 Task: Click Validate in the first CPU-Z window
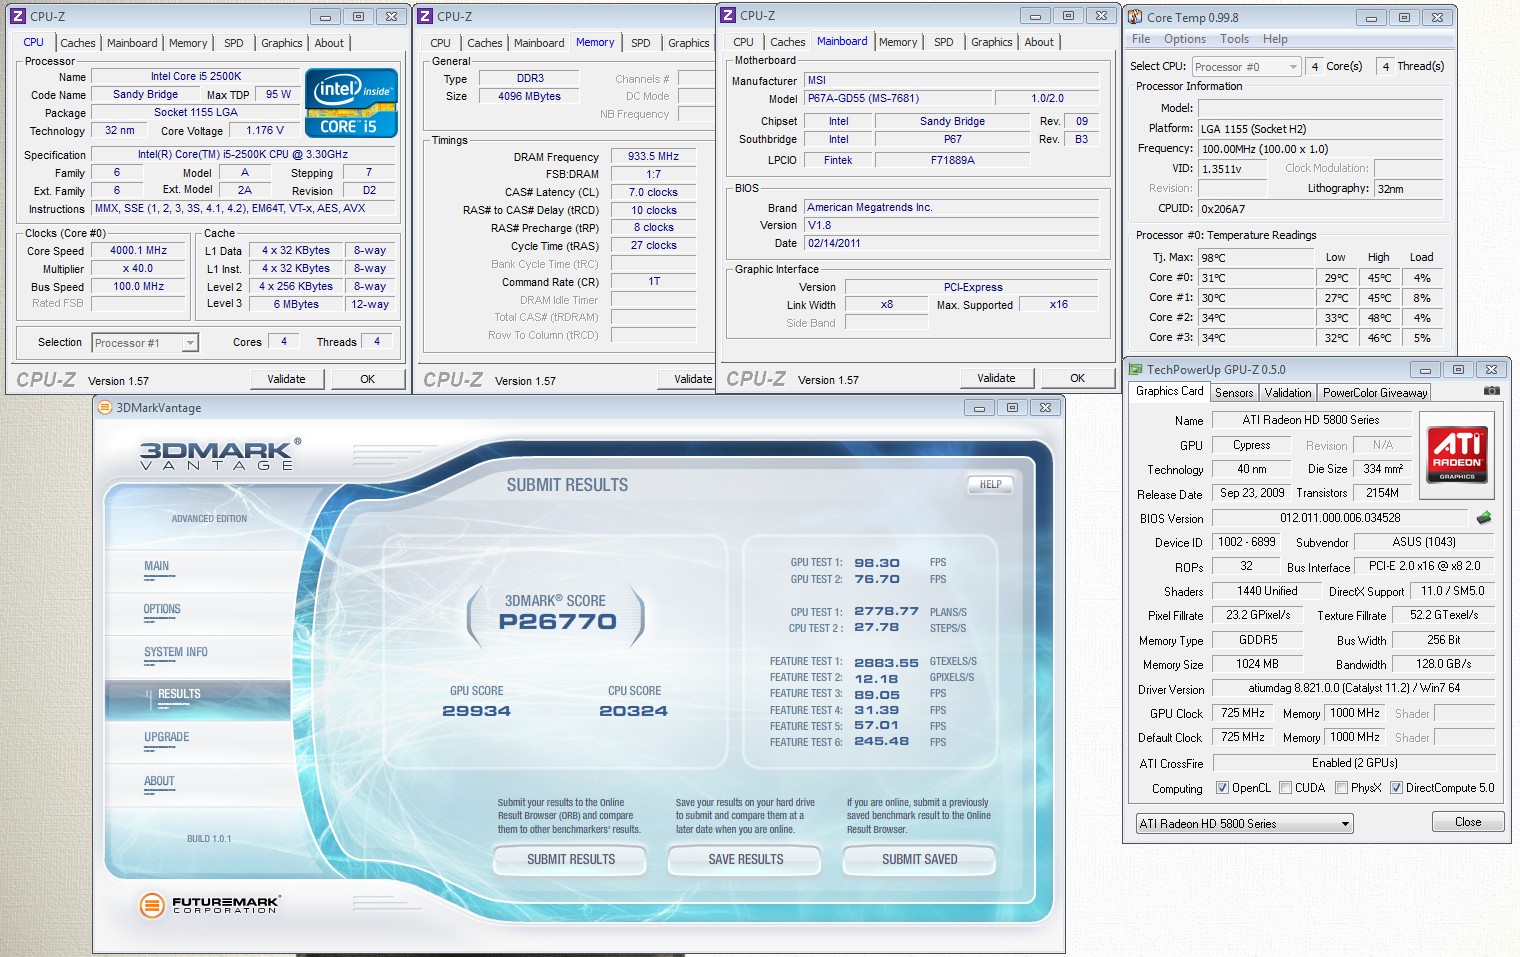286,379
